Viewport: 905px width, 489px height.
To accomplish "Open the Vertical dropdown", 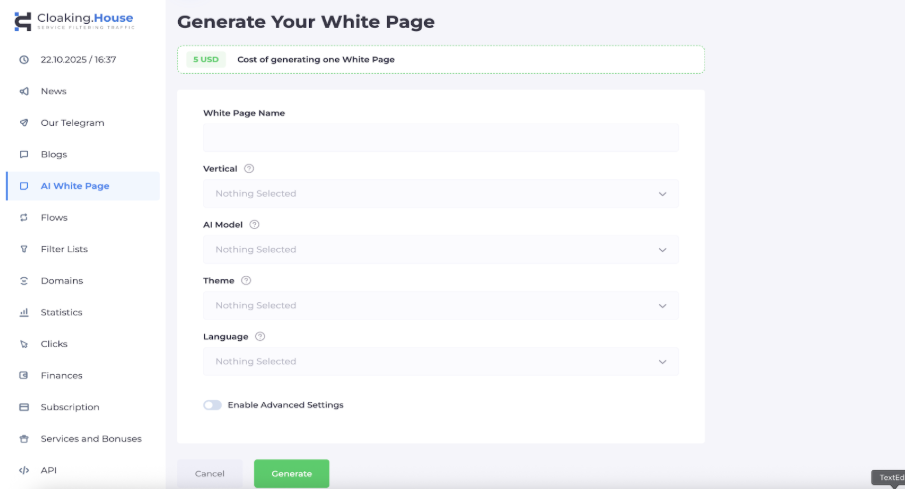I will (x=440, y=194).
